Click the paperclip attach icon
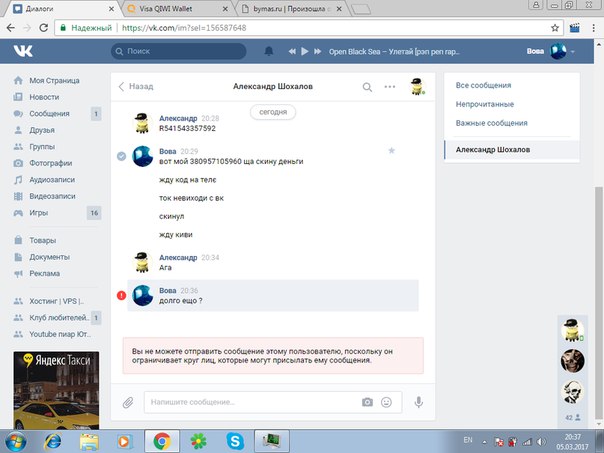The height and width of the screenshot is (453, 604). tap(128, 402)
